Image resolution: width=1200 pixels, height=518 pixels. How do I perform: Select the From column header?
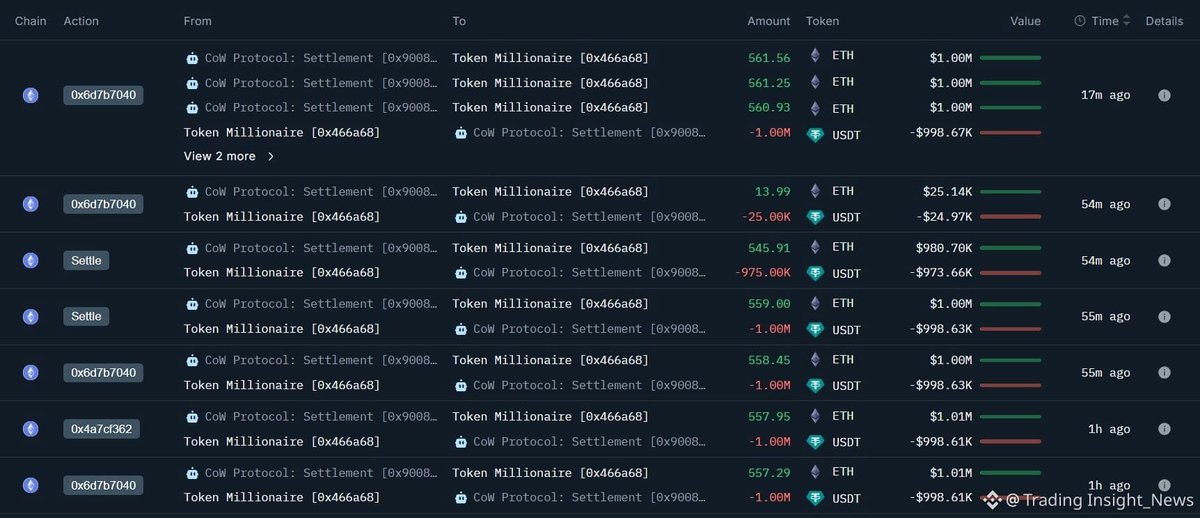click(198, 21)
